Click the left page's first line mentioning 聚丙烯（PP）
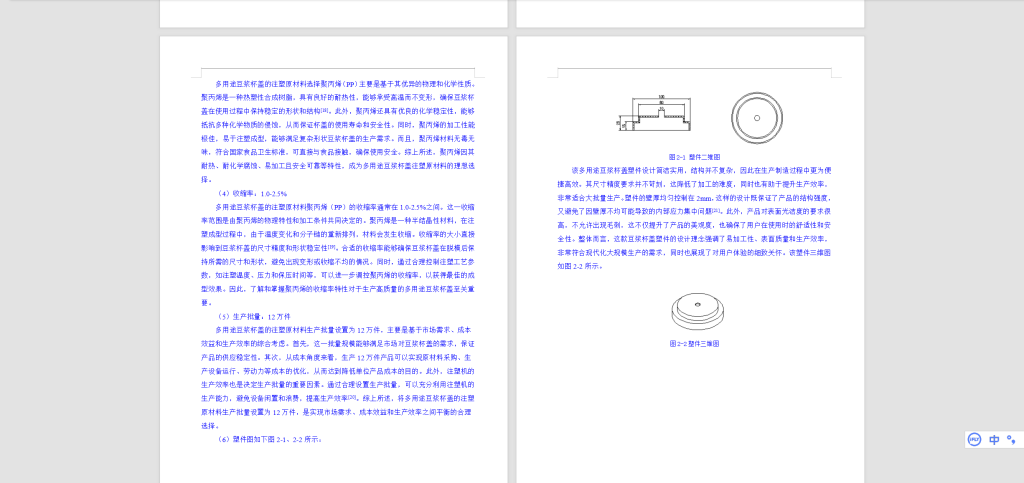 pyautogui.click(x=345, y=84)
